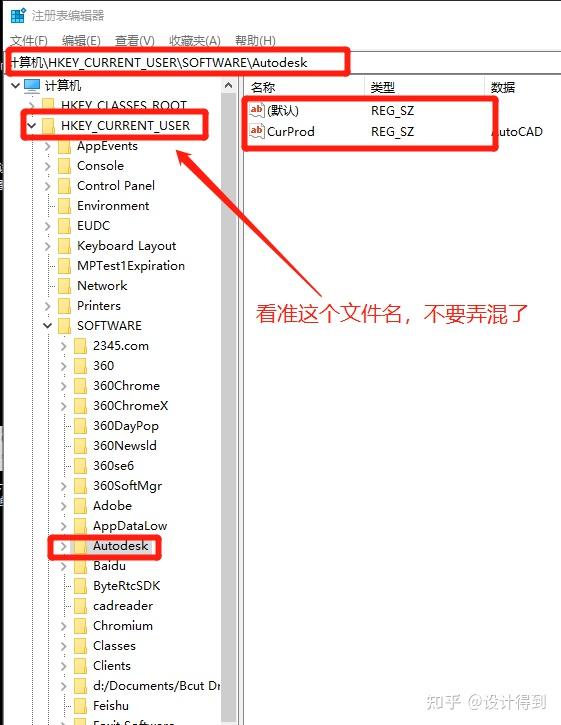The width and height of the screenshot is (561, 725).
Task: Select the 360SoftMgr key label
Action: click(x=128, y=486)
